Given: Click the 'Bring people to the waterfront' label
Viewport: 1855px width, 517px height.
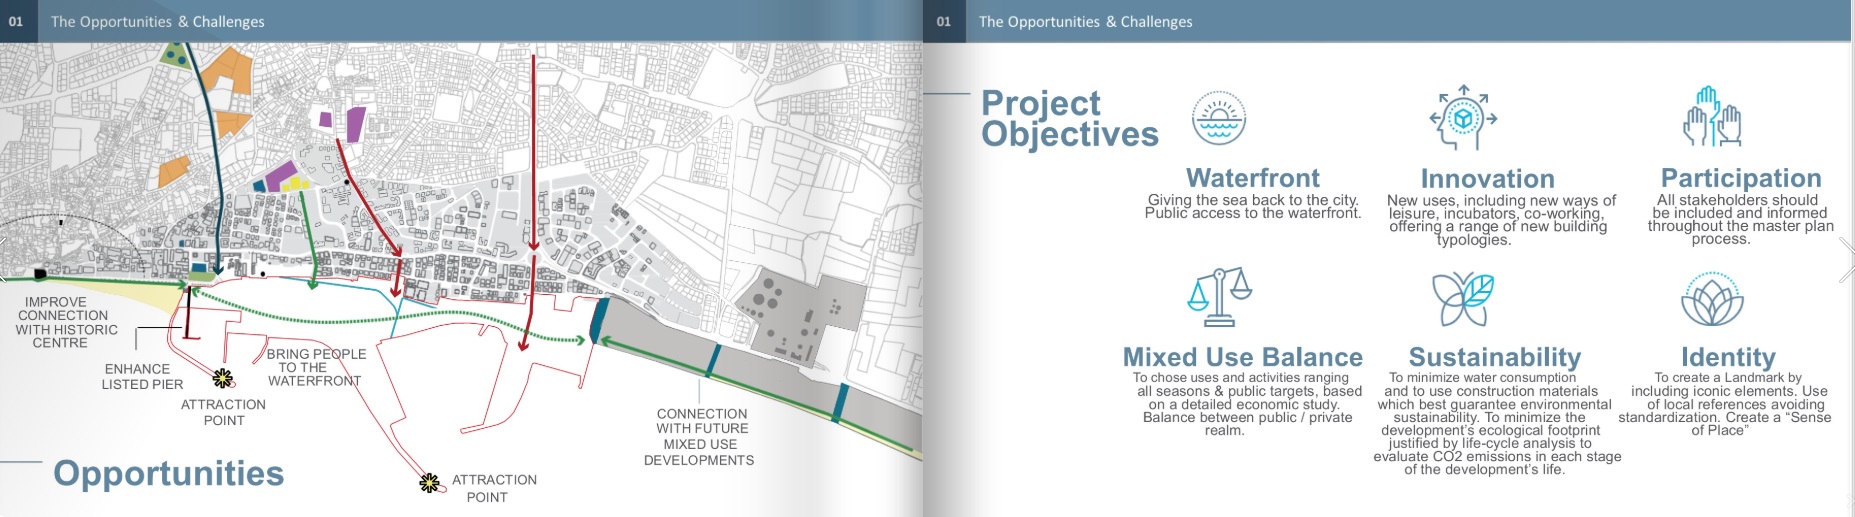Looking at the screenshot, I should [315, 367].
